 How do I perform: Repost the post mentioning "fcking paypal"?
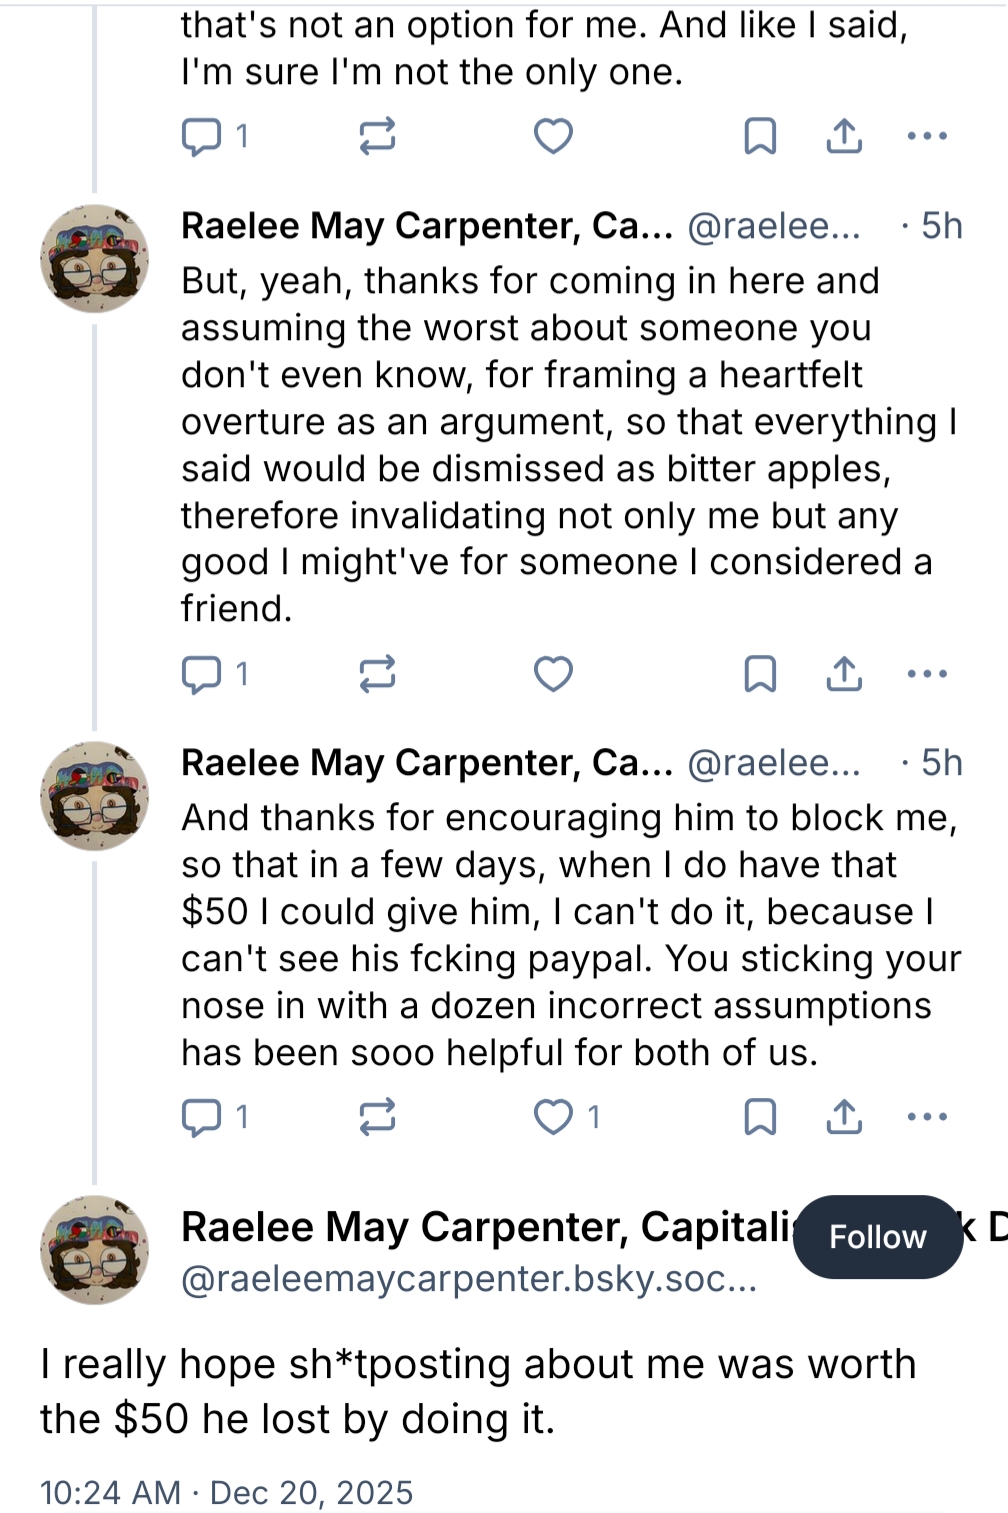(x=377, y=1116)
